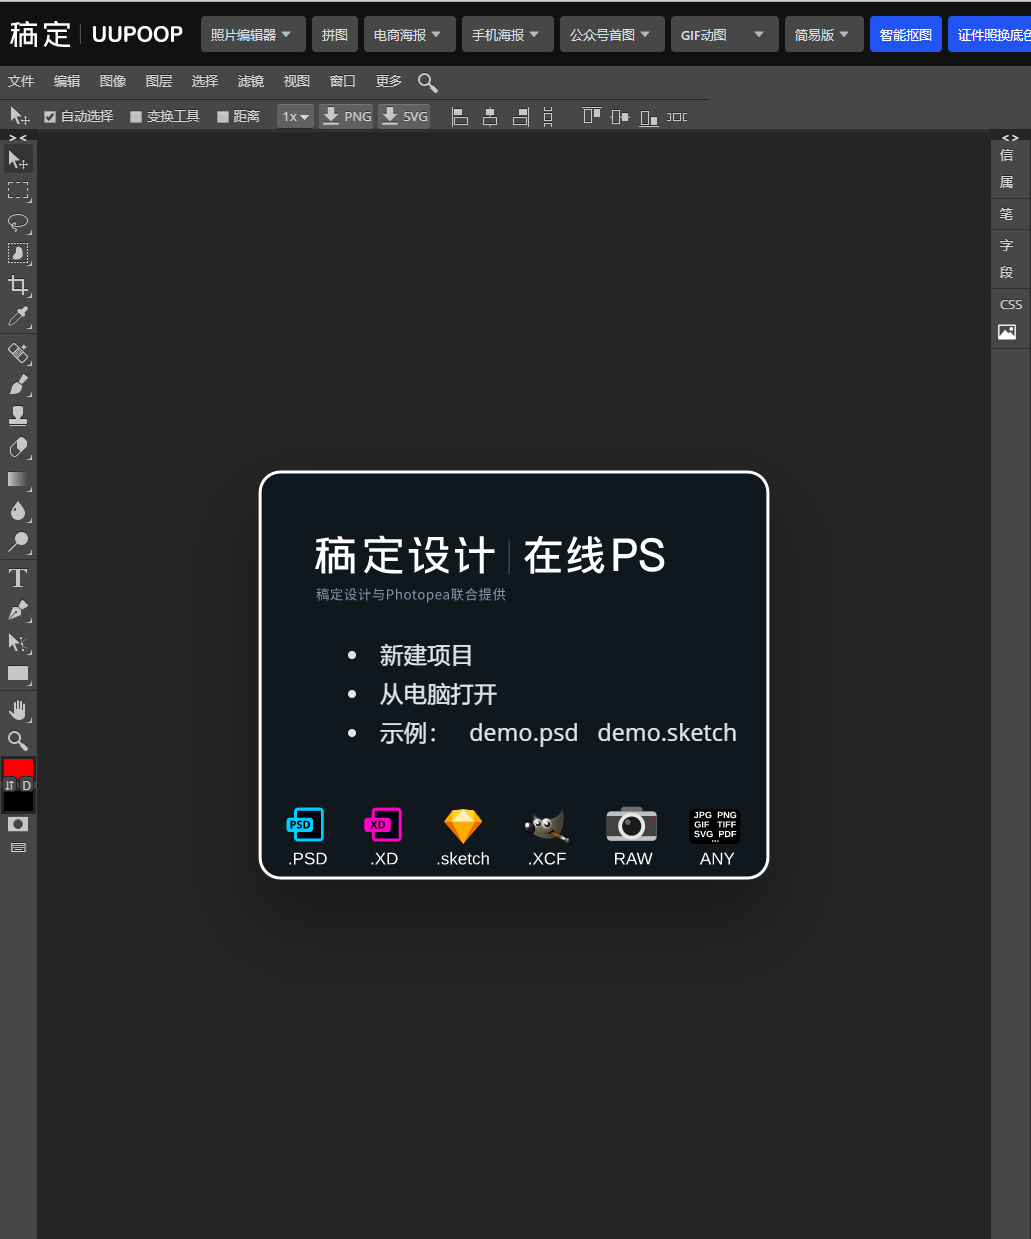Enable the 变换工具 checkbox
This screenshot has width=1031, height=1239.
point(136,117)
